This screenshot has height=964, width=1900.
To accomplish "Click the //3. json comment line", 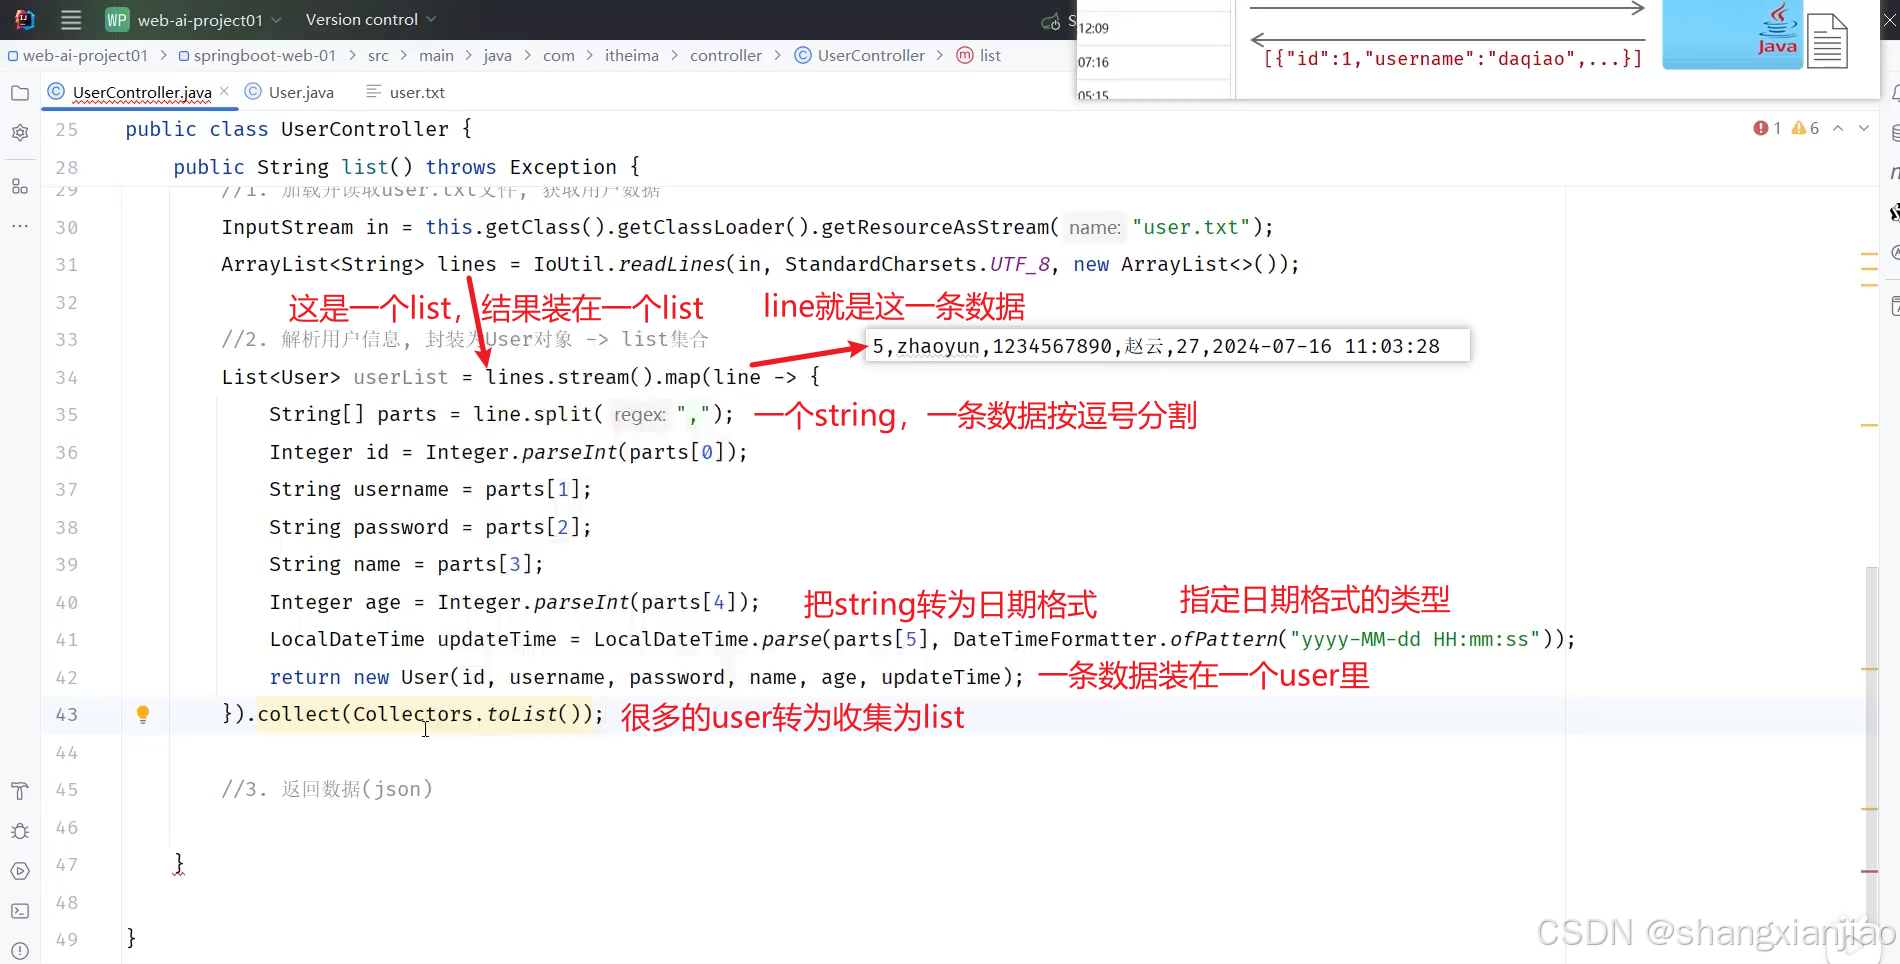I will point(327,789).
